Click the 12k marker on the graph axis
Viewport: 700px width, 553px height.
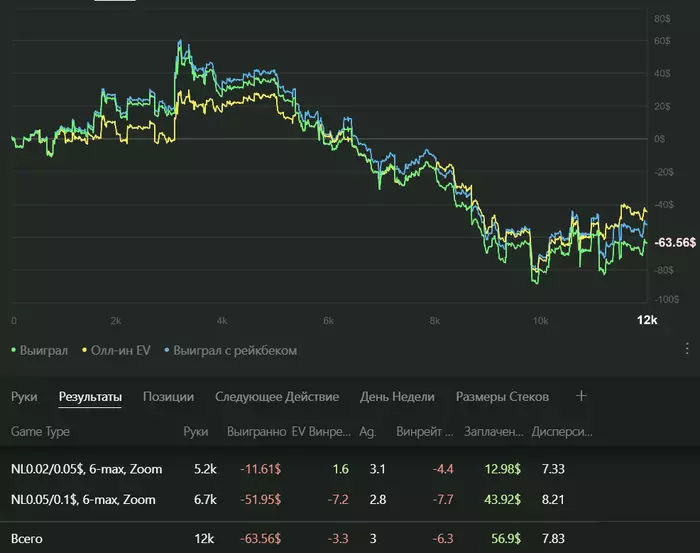647,320
